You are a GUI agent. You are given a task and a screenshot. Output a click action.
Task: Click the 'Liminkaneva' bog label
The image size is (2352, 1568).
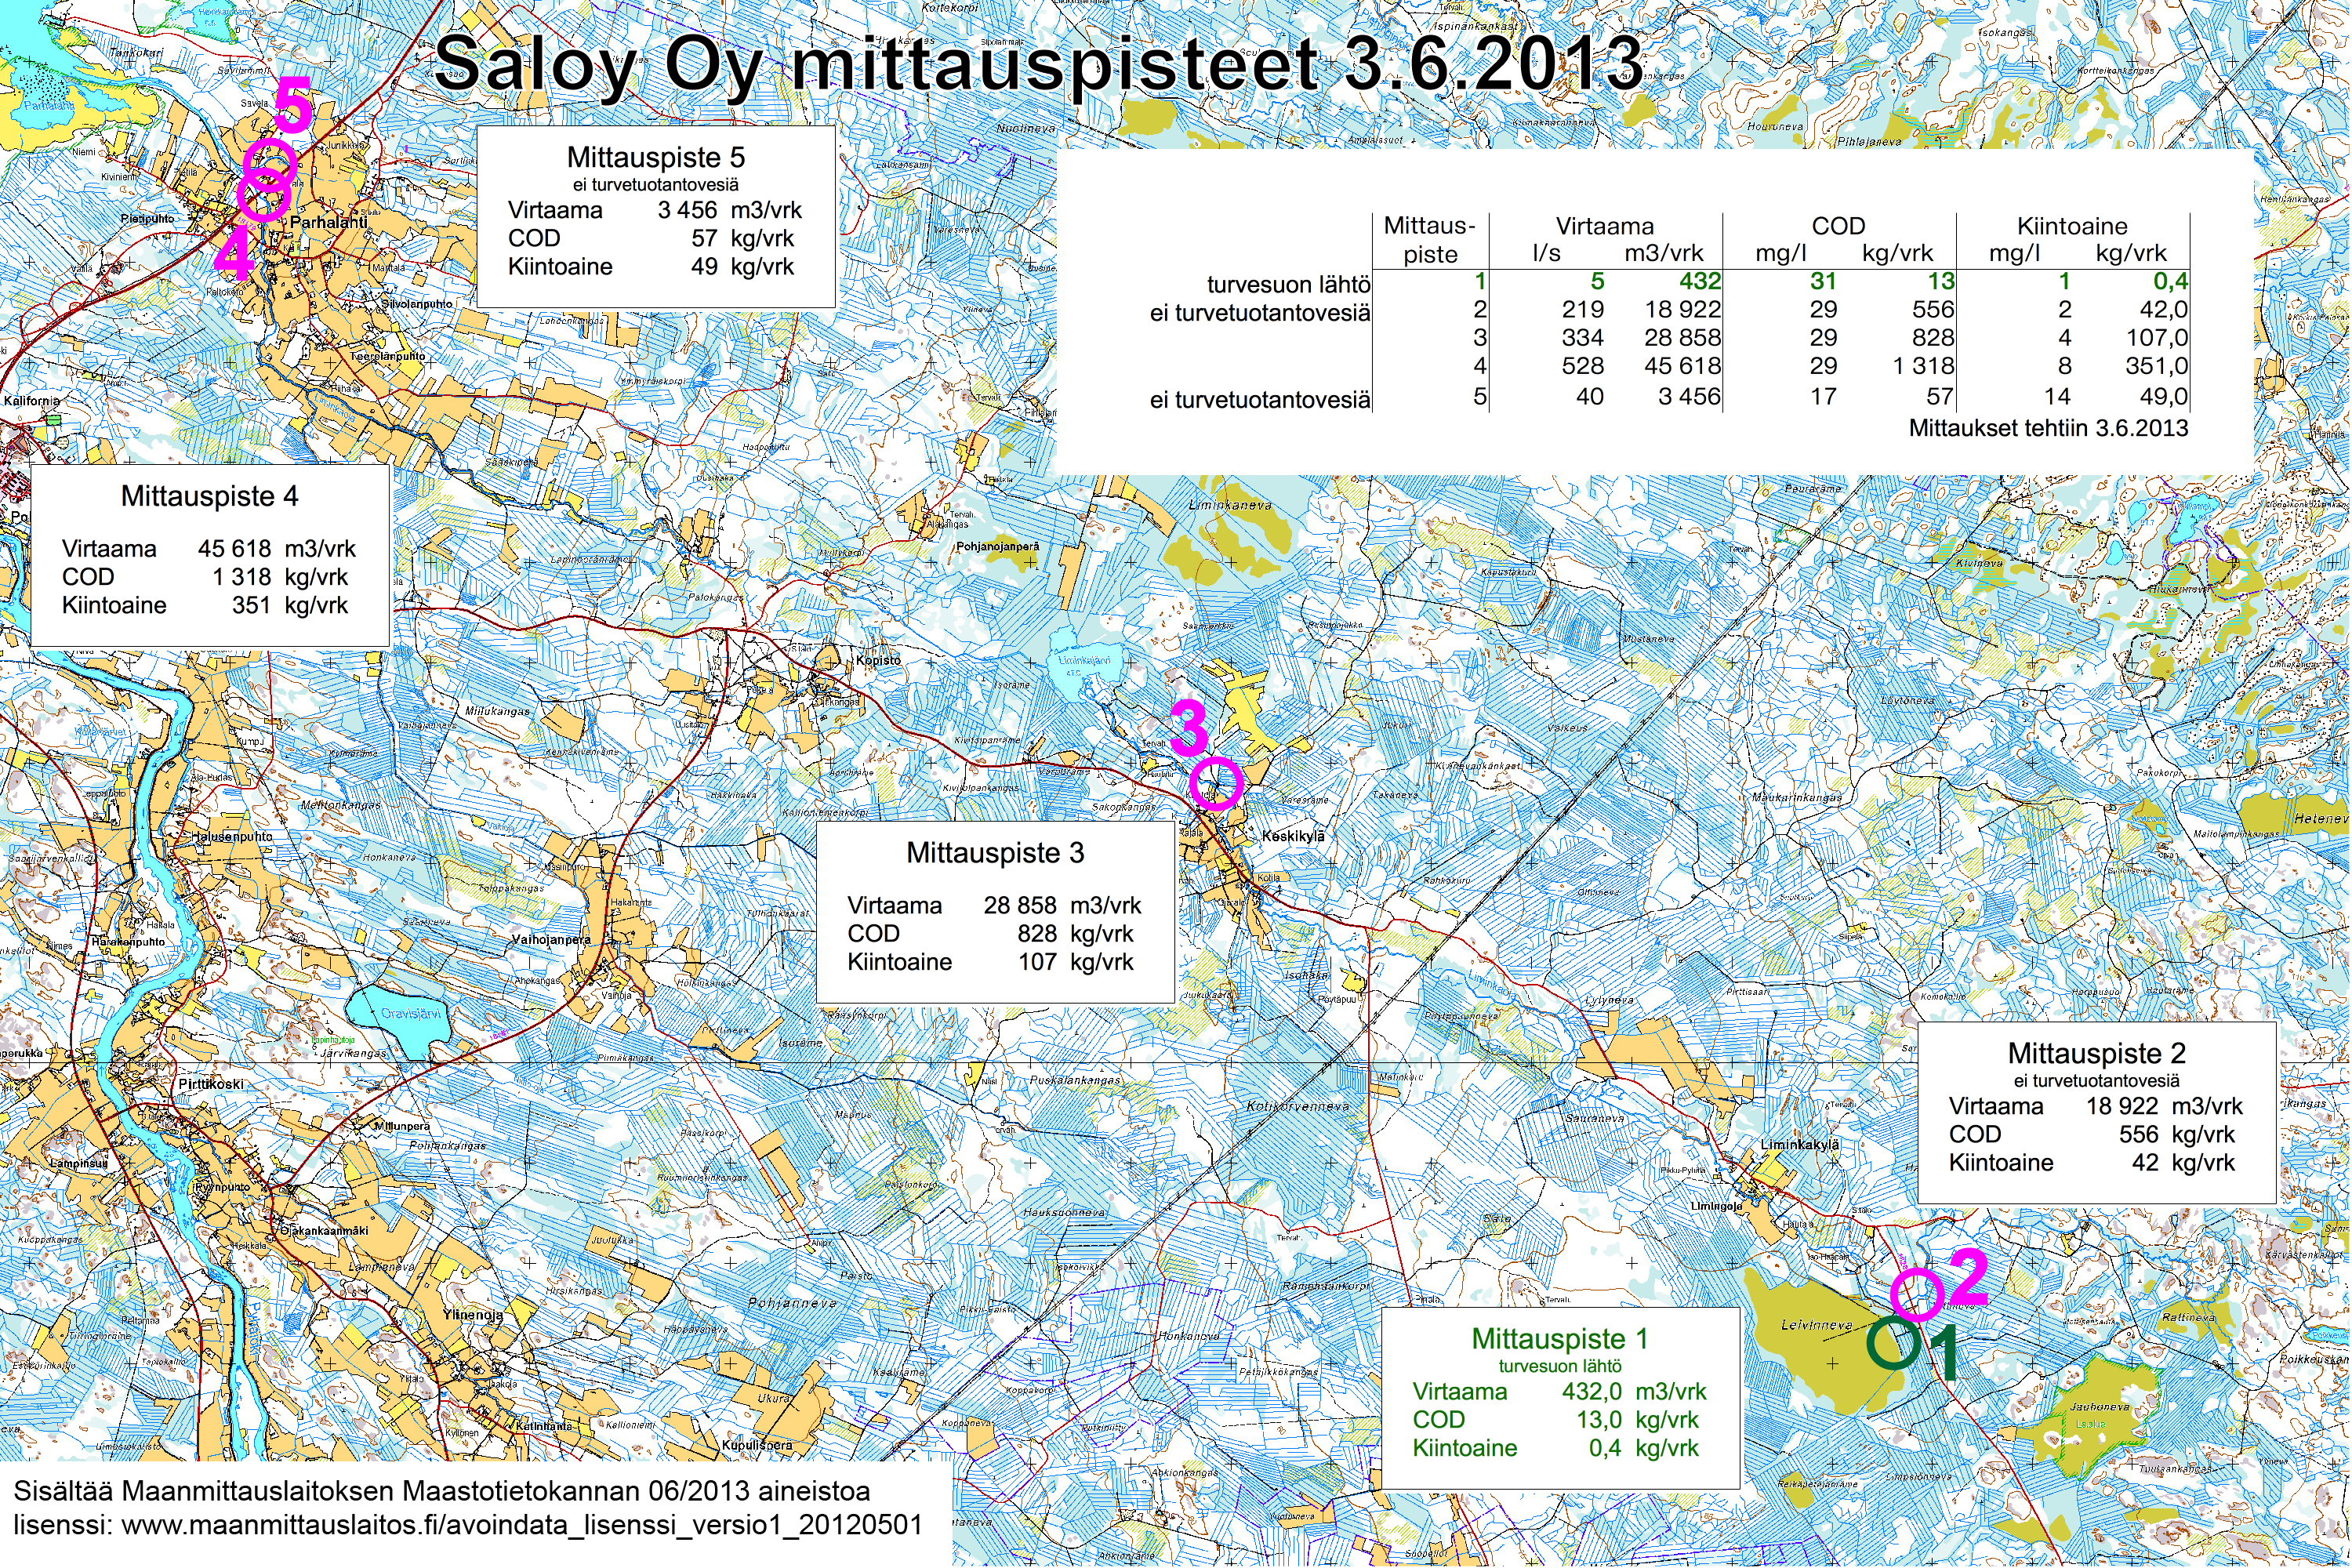tap(1230, 505)
